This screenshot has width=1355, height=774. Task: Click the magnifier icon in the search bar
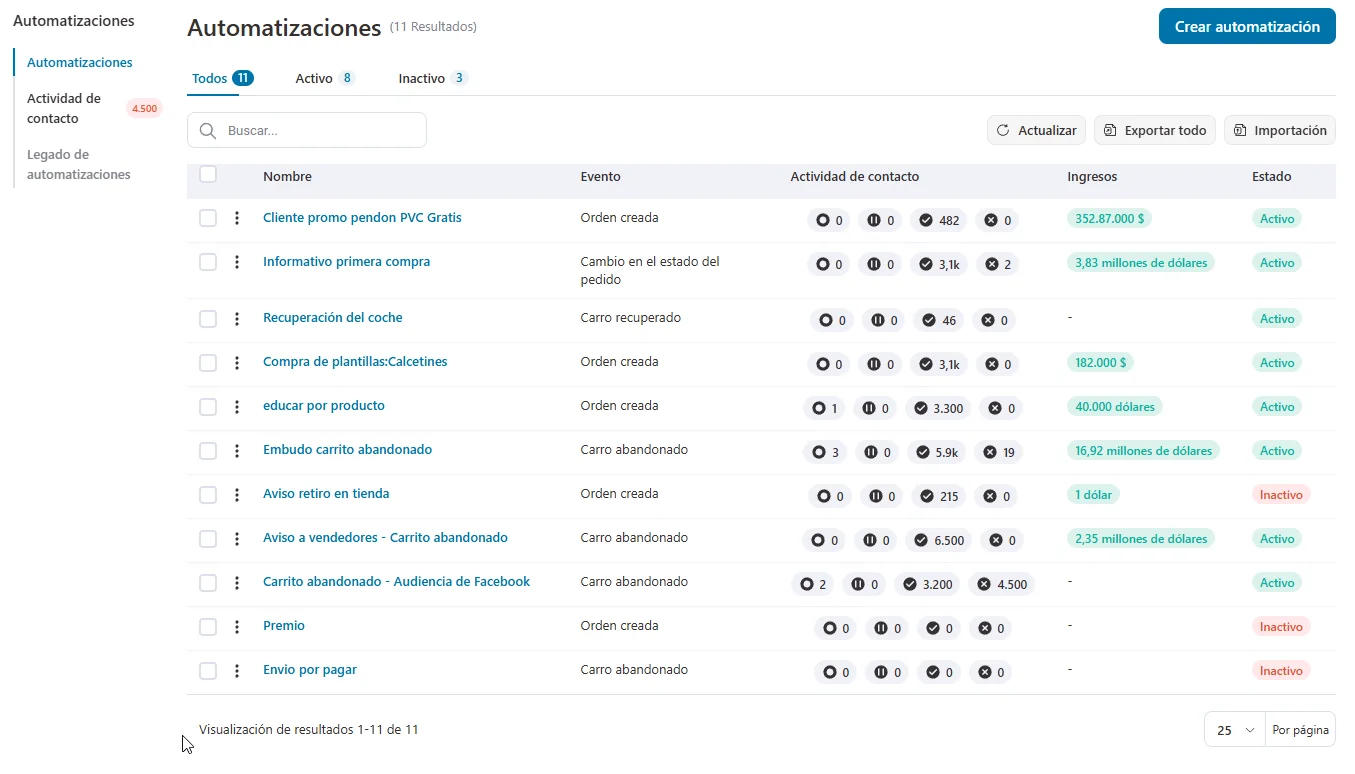[207, 130]
